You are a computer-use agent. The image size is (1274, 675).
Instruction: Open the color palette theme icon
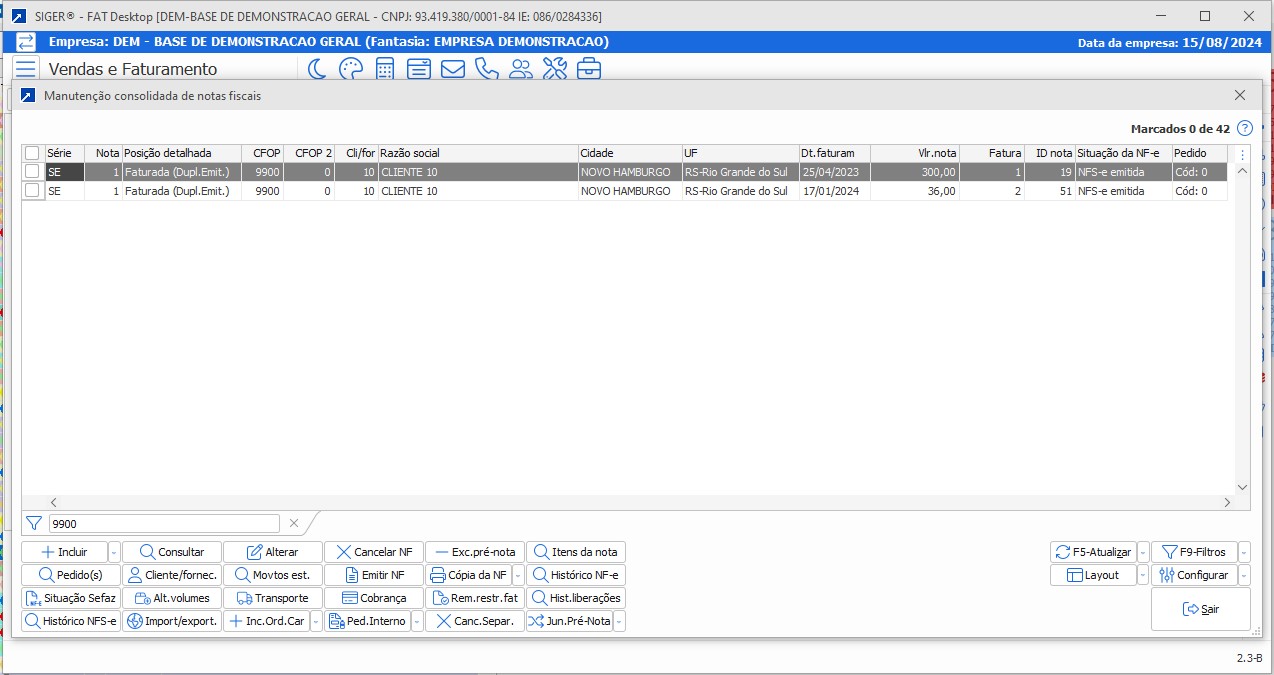tap(350, 69)
